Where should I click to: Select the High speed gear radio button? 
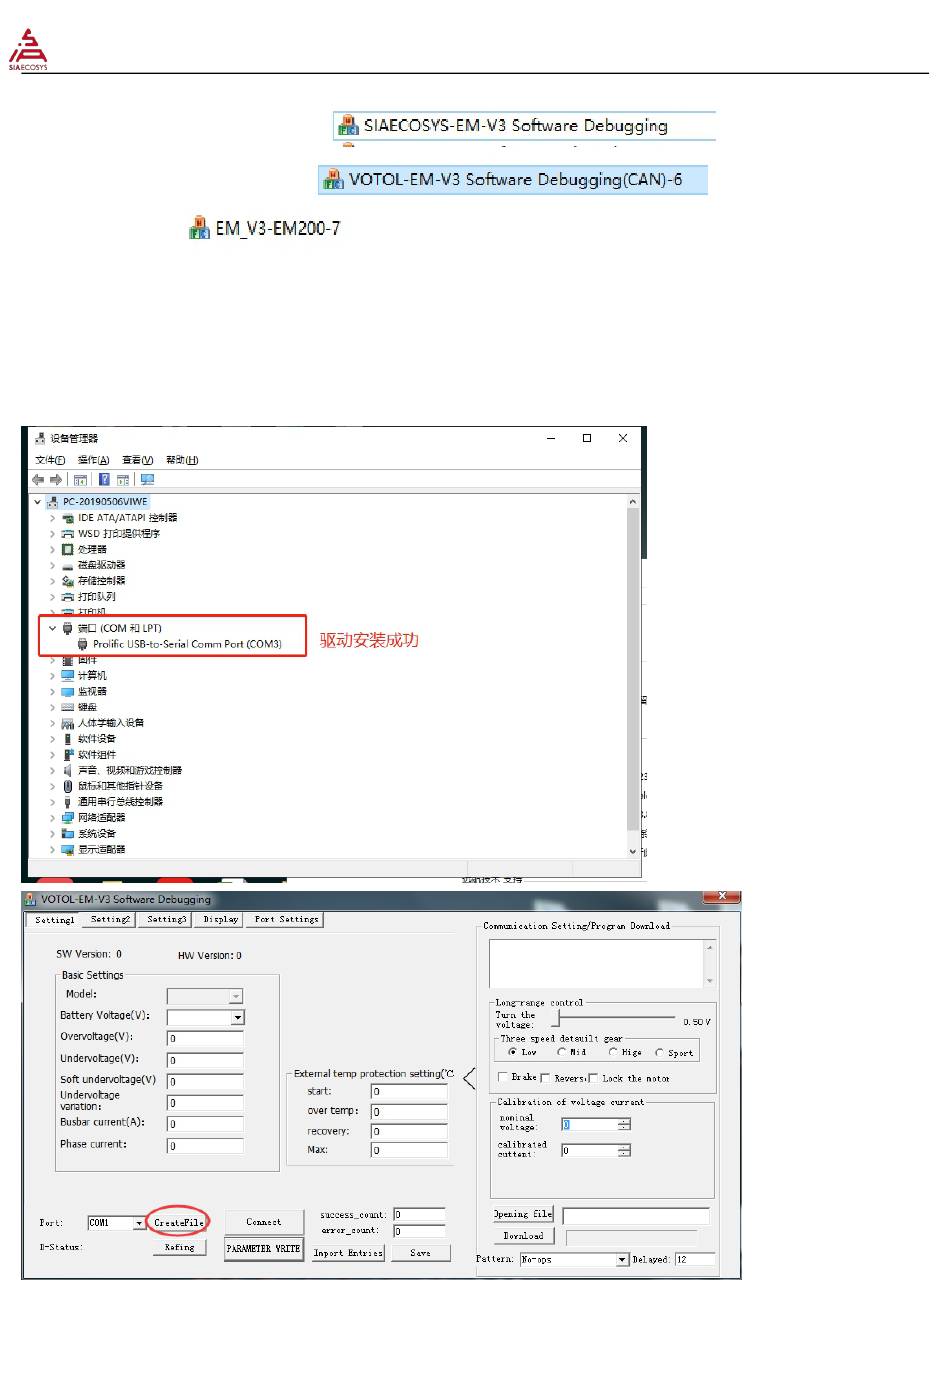[x=613, y=1052]
